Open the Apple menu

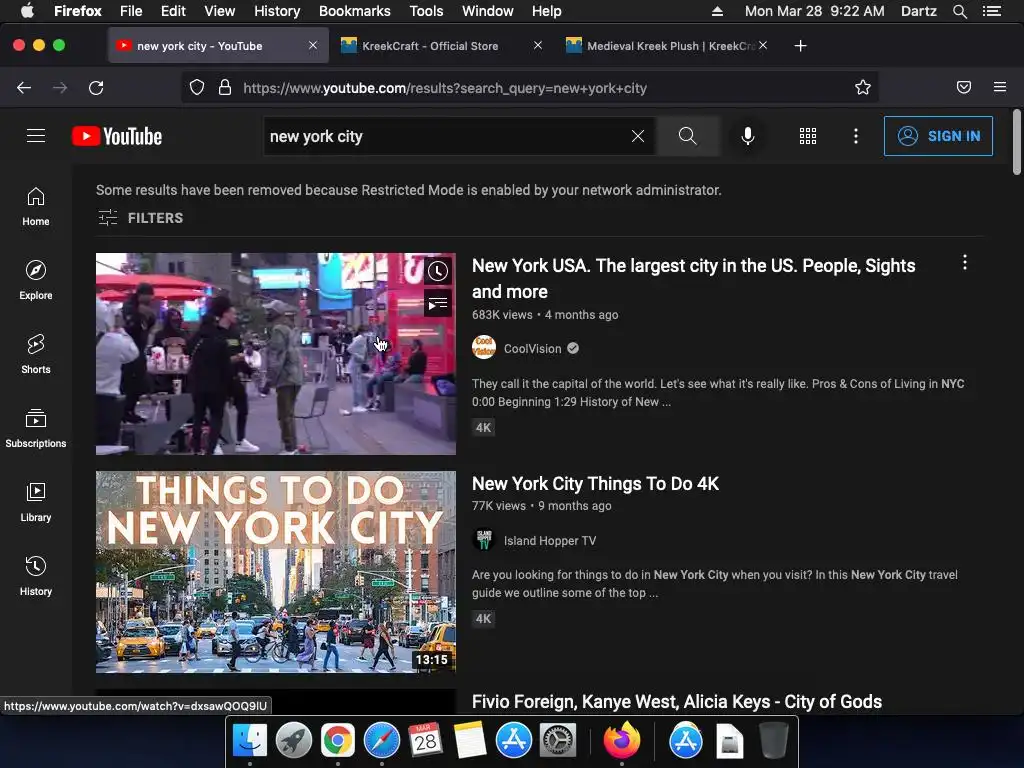coord(27,11)
